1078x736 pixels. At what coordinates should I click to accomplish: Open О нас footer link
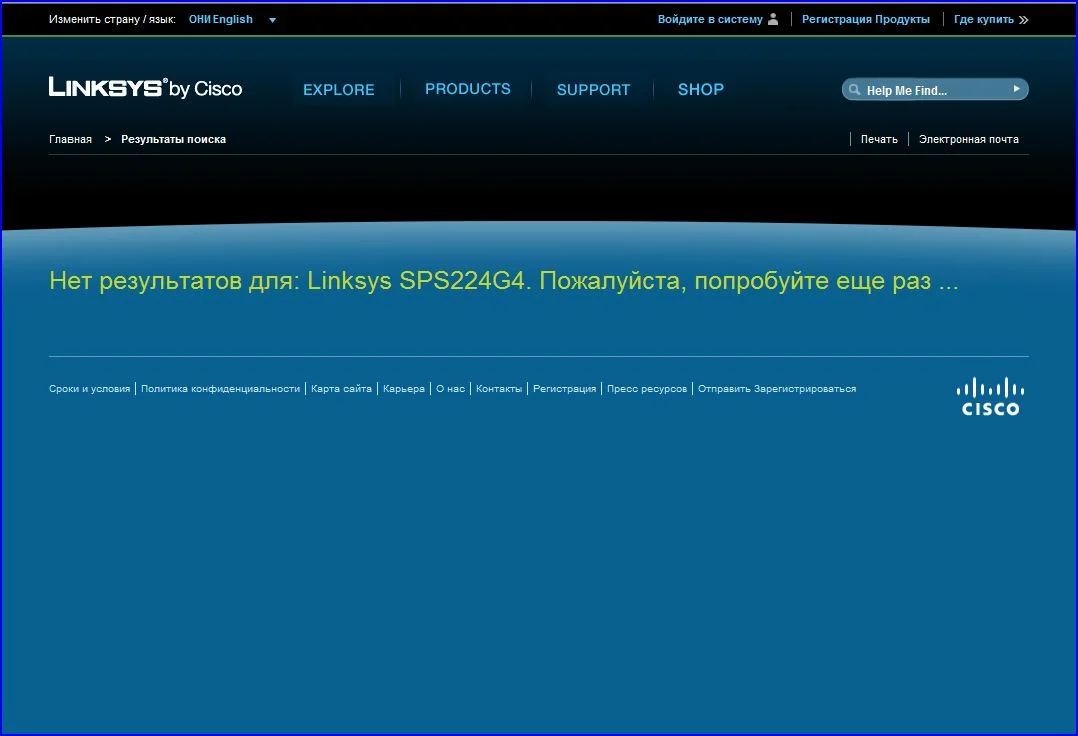tap(450, 388)
